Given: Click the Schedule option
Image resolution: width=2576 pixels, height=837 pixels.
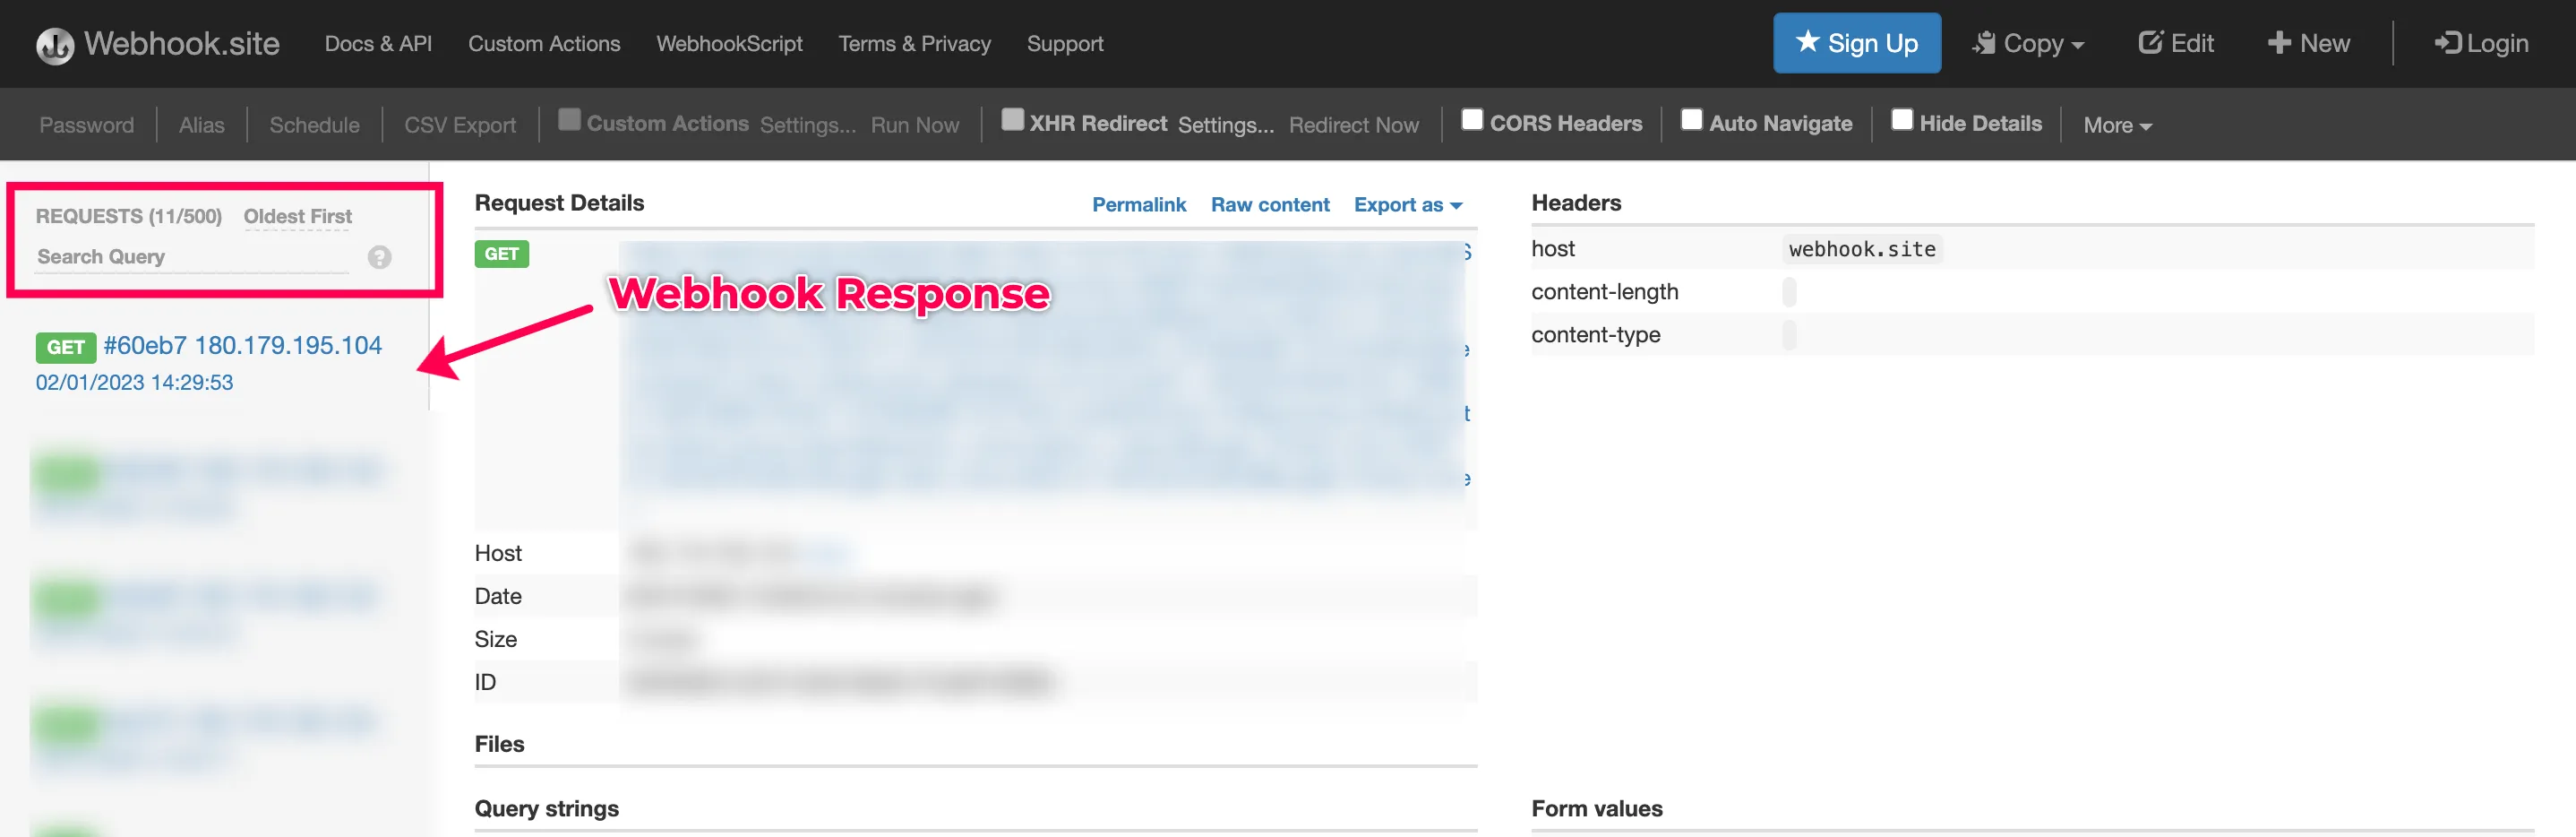Looking at the screenshot, I should [x=314, y=125].
